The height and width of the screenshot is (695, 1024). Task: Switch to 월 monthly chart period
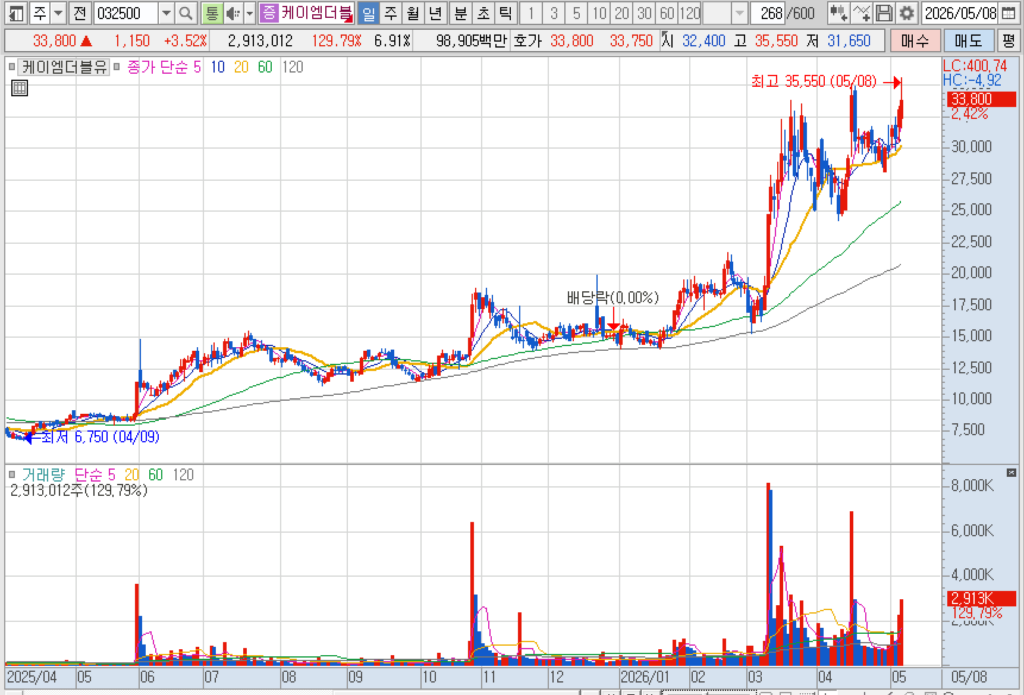point(413,12)
